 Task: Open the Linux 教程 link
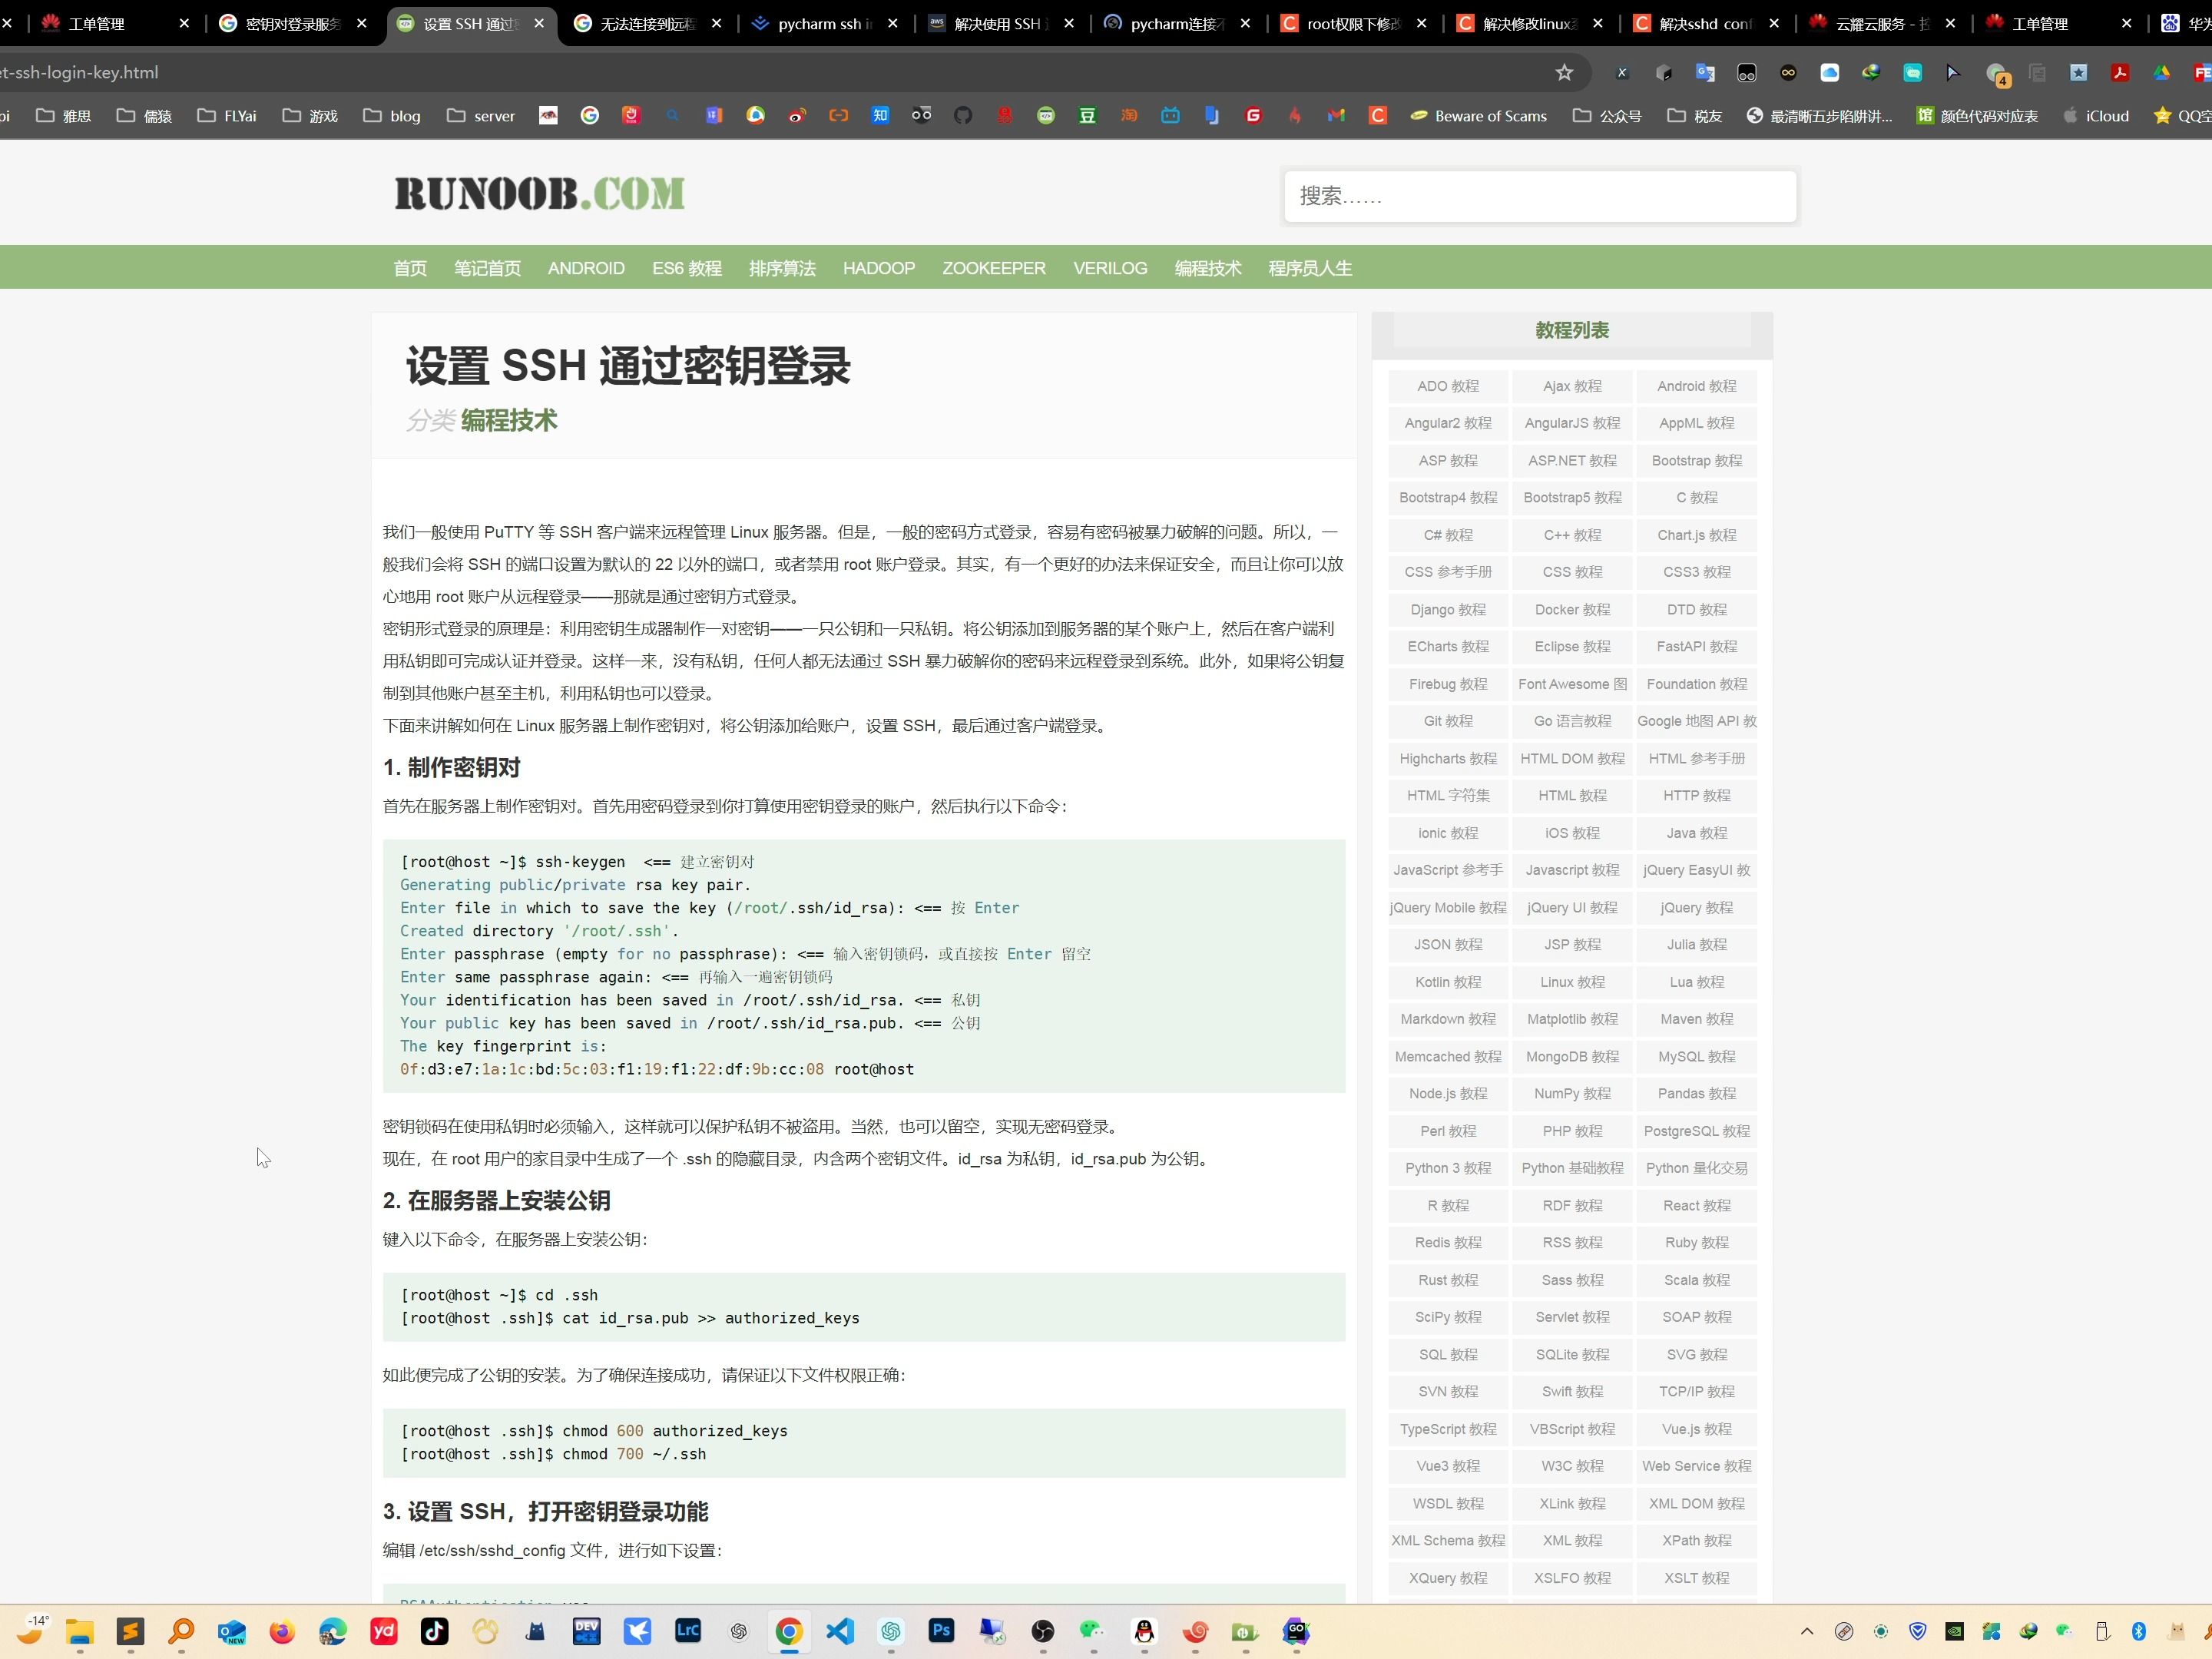(x=1572, y=982)
